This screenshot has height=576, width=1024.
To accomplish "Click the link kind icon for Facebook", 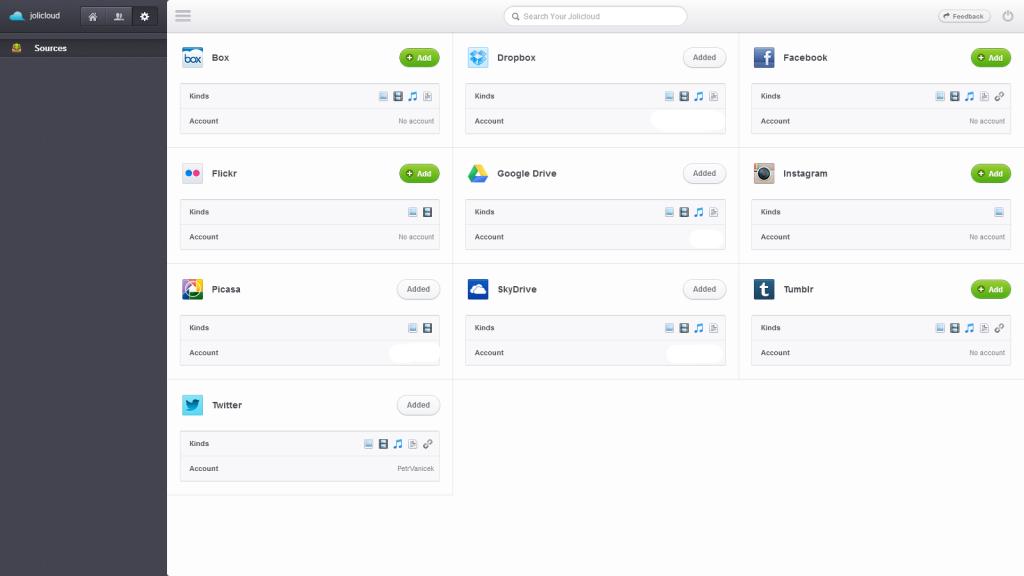I will (x=999, y=96).
